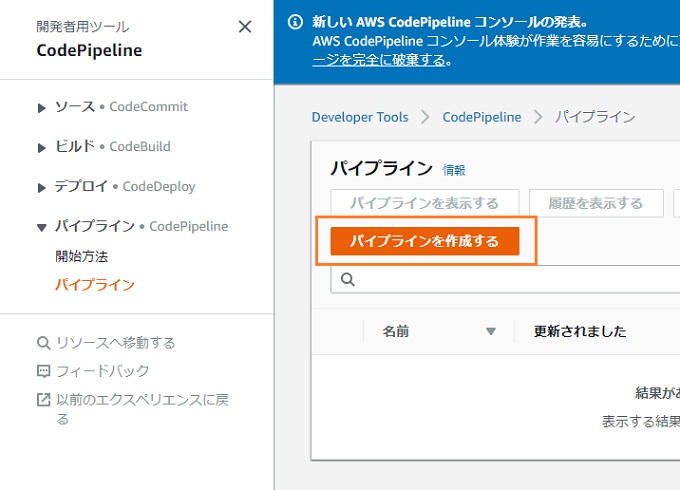Viewport: 680px width, 490px height.
Task: Expand the ビルド CodeBuild section
Action: [x=42, y=148]
